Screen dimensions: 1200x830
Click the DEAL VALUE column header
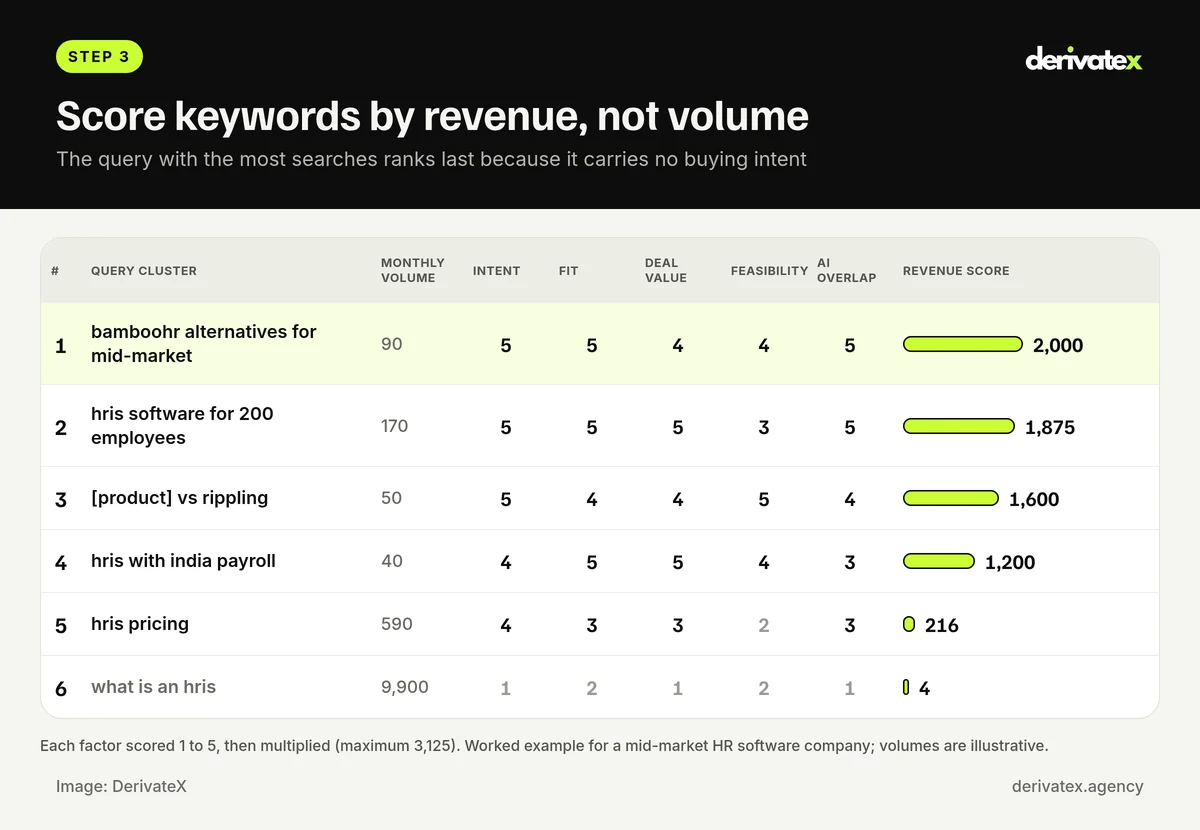pyautogui.click(x=666, y=270)
